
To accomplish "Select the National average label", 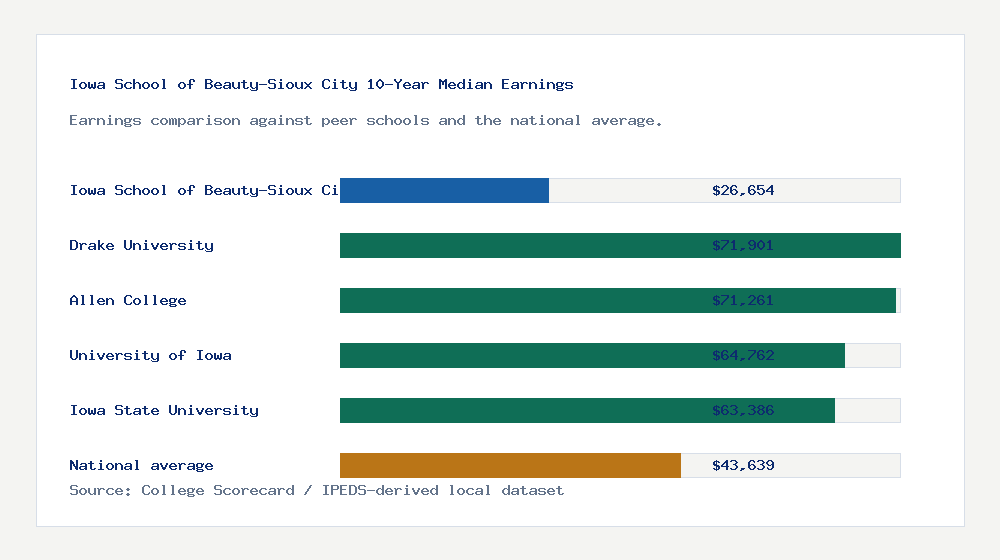I will click(141, 466).
